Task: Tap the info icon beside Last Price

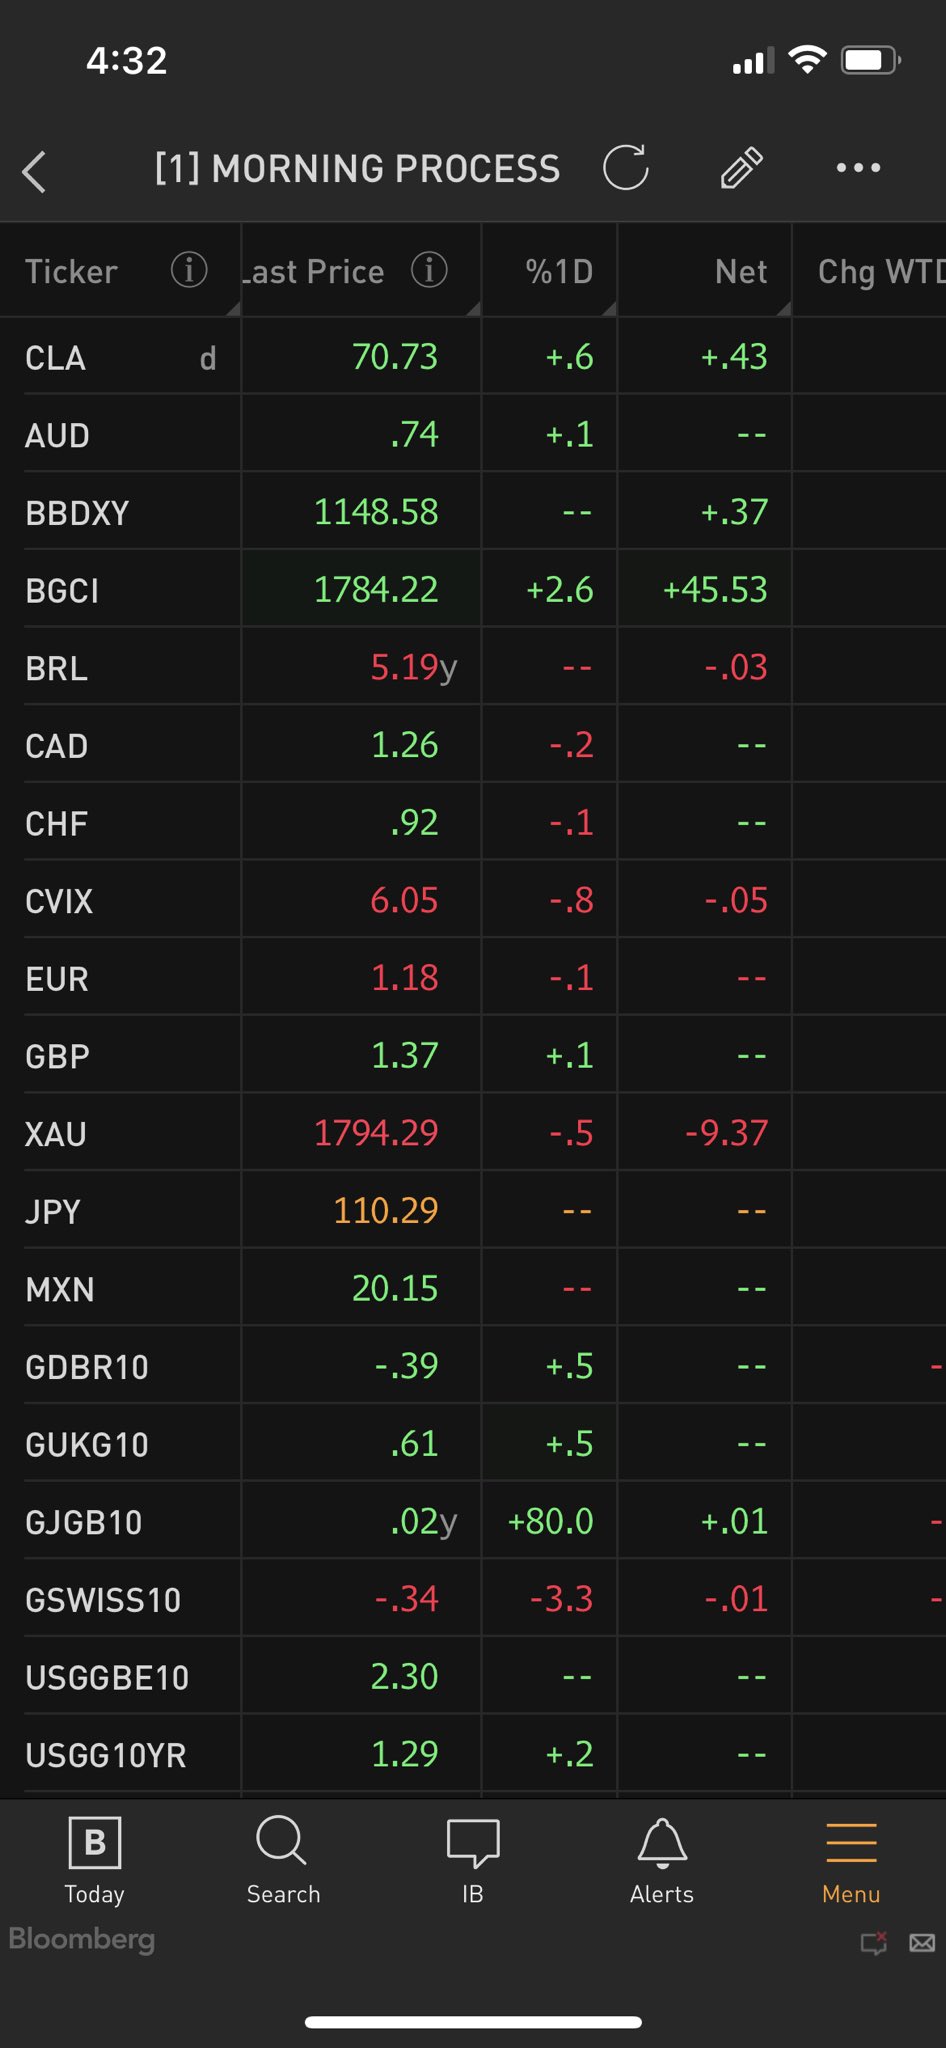Action: pos(429,270)
